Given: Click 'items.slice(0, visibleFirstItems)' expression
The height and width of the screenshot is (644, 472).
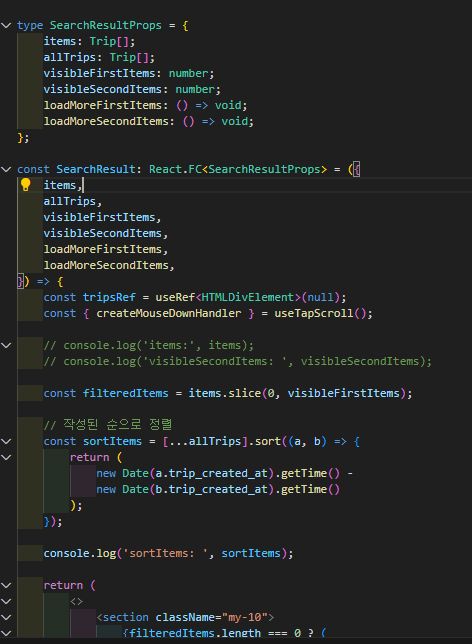Looking at the screenshot, I should (x=297, y=393).
